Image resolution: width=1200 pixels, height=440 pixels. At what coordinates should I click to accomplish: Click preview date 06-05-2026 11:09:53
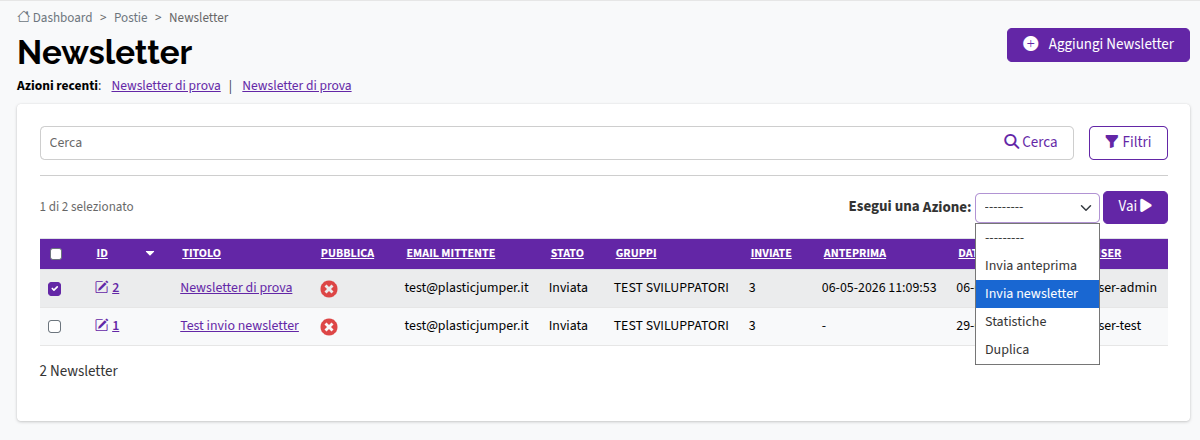[879, 288]
